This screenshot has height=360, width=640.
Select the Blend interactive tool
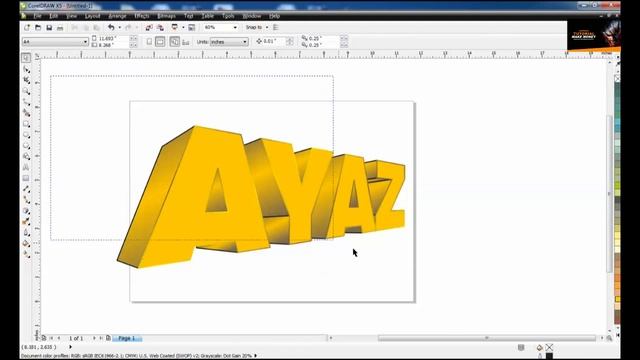(x=26, y=211)
